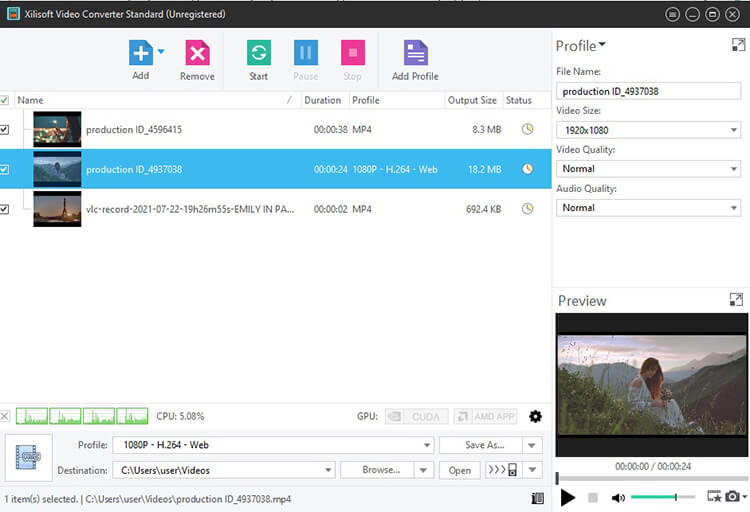The width and height of the screenshot is (750, 512).
Task: Click the film strip profile icon
Action: coord(28,457)
